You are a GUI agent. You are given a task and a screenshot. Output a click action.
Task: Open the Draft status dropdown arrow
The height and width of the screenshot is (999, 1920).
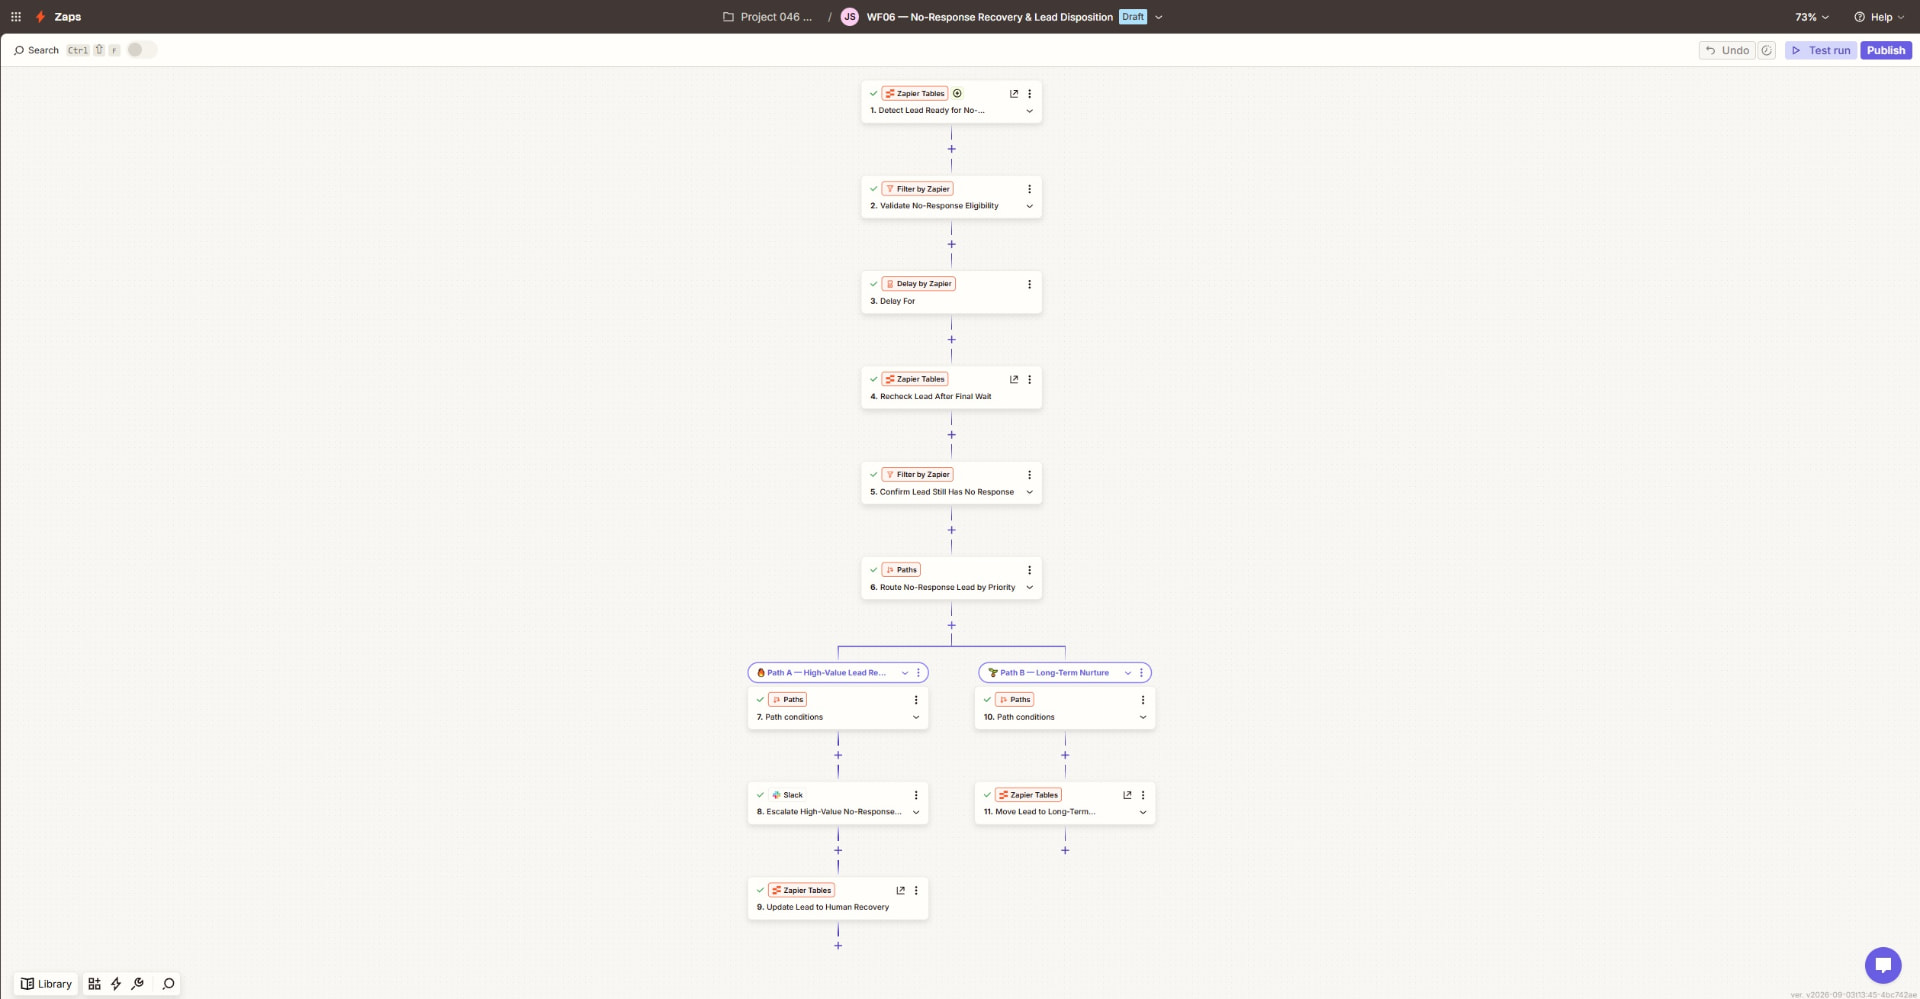(1158, 17)
